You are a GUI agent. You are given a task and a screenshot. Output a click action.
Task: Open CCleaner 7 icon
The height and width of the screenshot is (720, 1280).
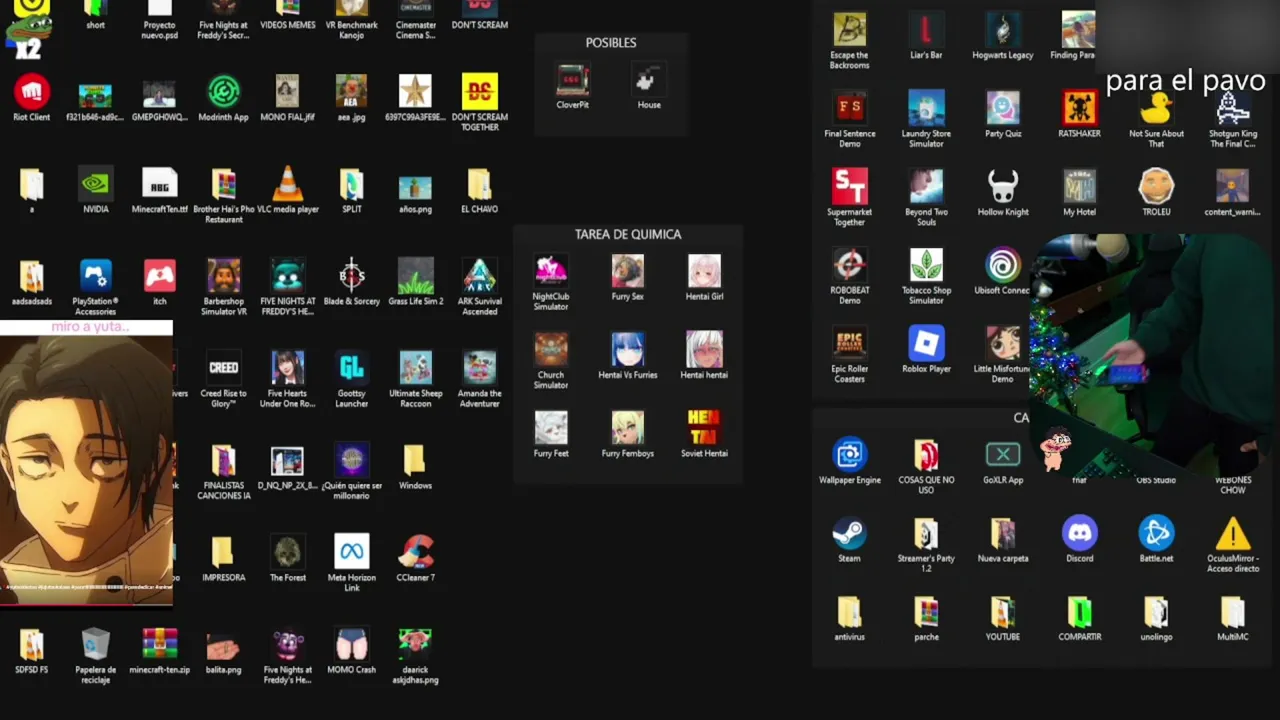(x=415, y=552)
